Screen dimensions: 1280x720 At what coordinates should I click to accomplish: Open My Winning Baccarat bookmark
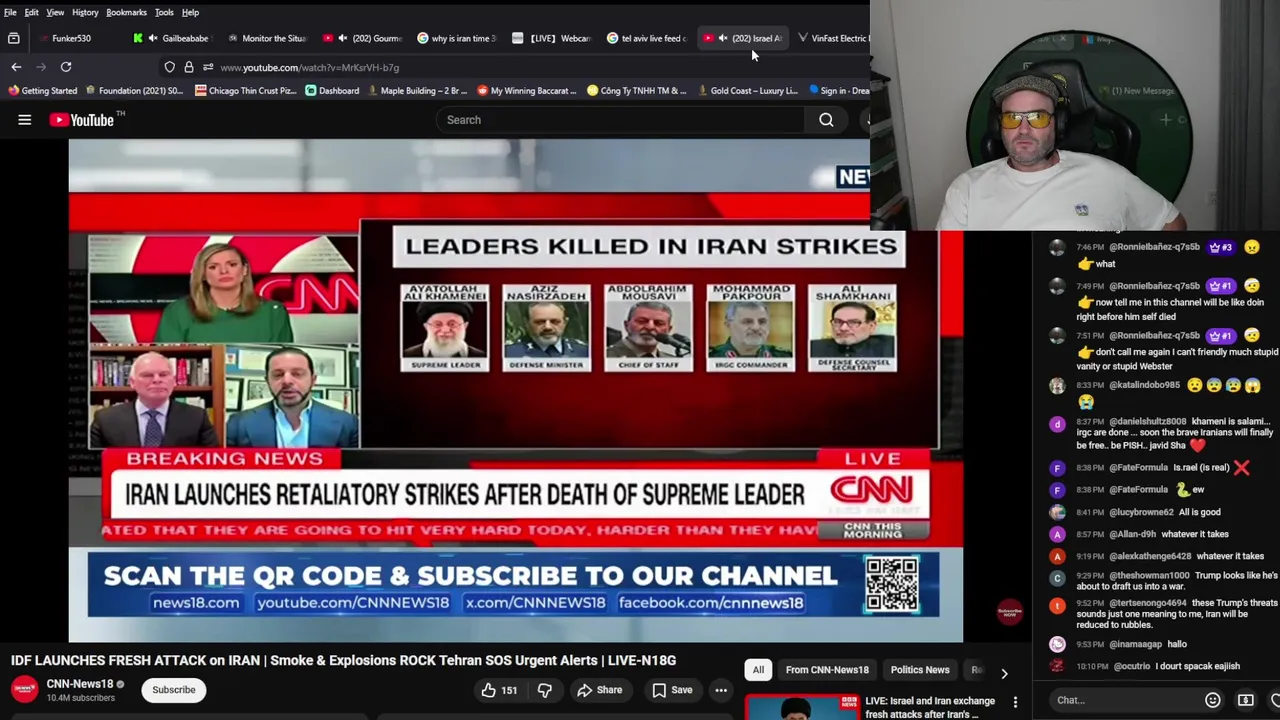point(527,91)
